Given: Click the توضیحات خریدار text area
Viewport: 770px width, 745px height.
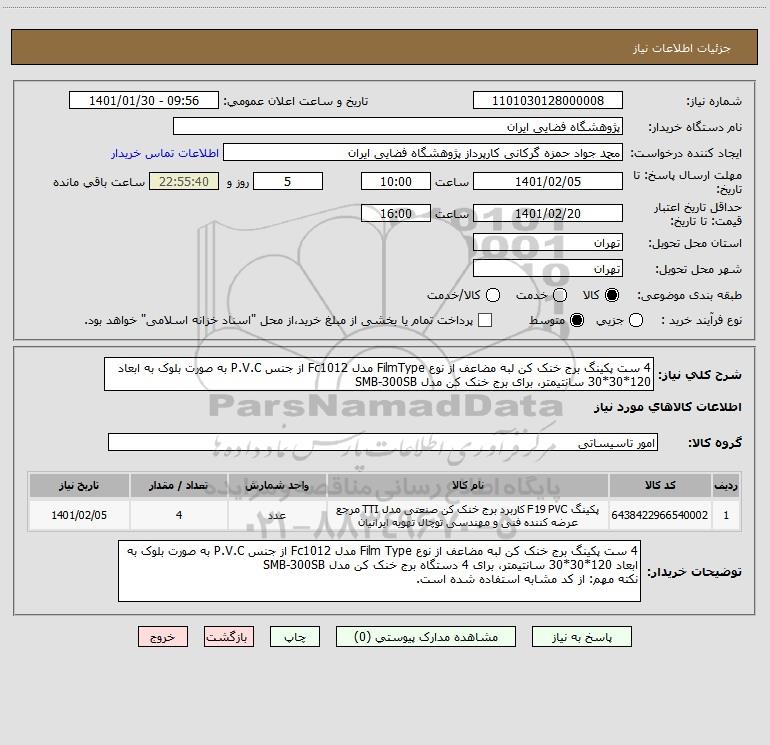Looking at the screenshot, I should click(x=379, y=571).
